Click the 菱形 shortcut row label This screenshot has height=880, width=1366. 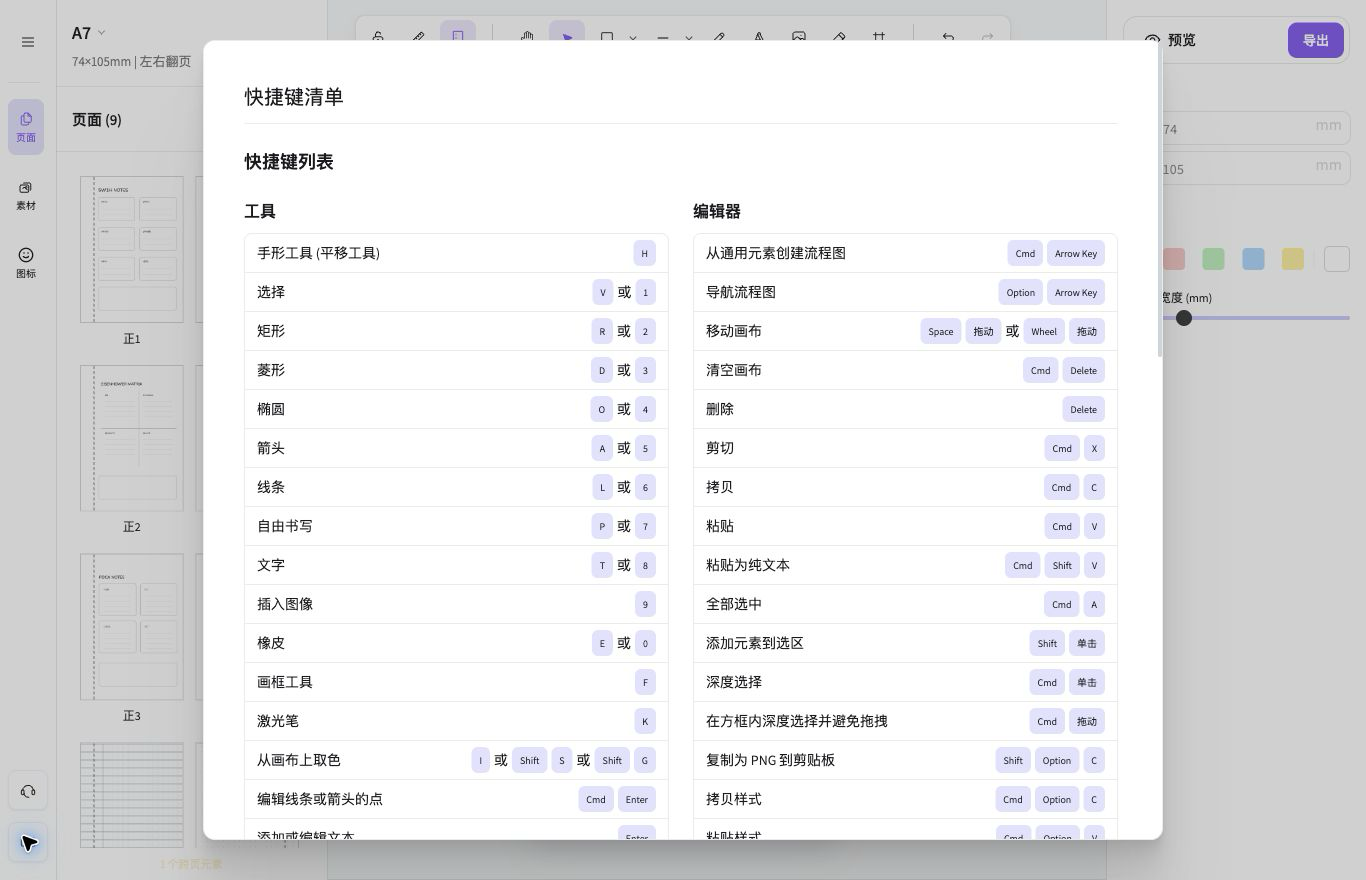271,370
